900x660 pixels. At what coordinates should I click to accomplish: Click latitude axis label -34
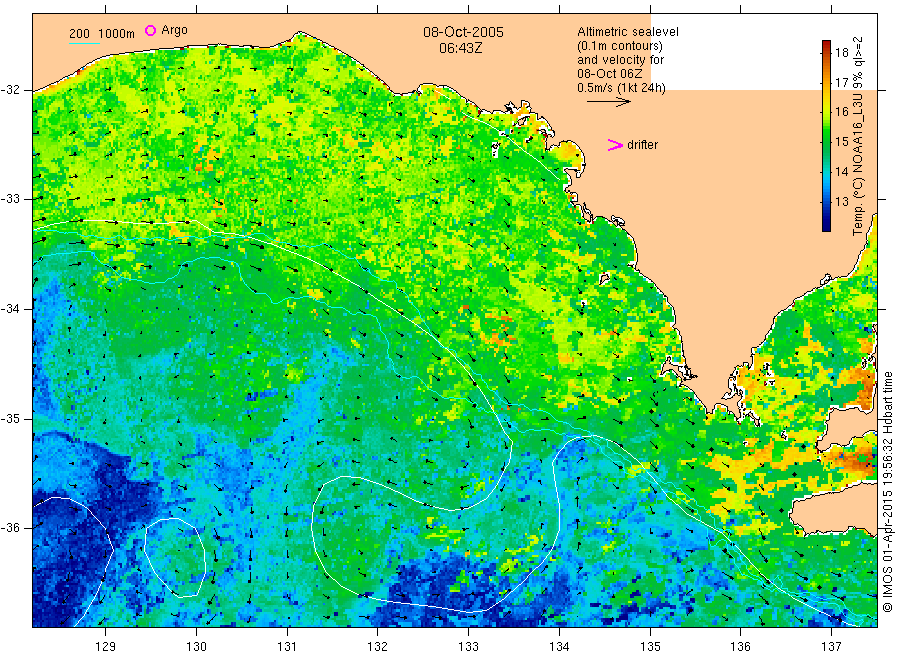[x=10, y=309]
